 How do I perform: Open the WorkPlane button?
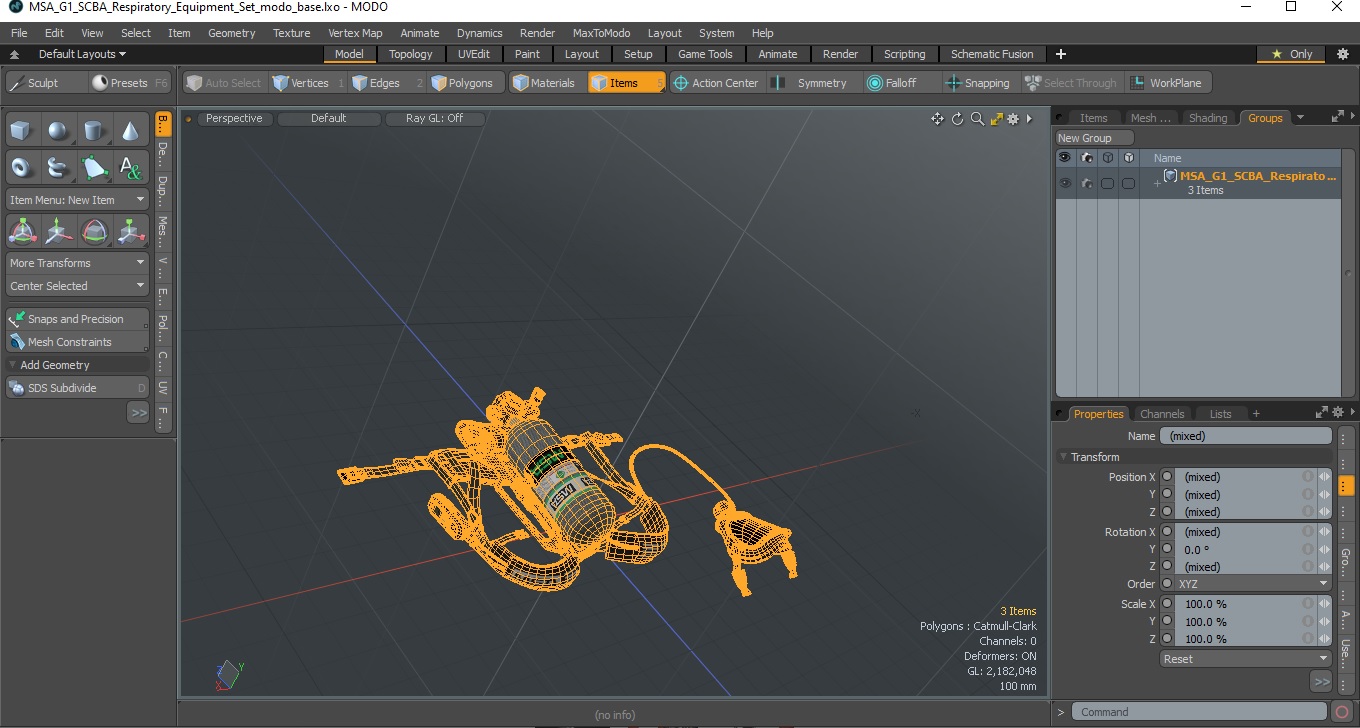coord(1168,83)
